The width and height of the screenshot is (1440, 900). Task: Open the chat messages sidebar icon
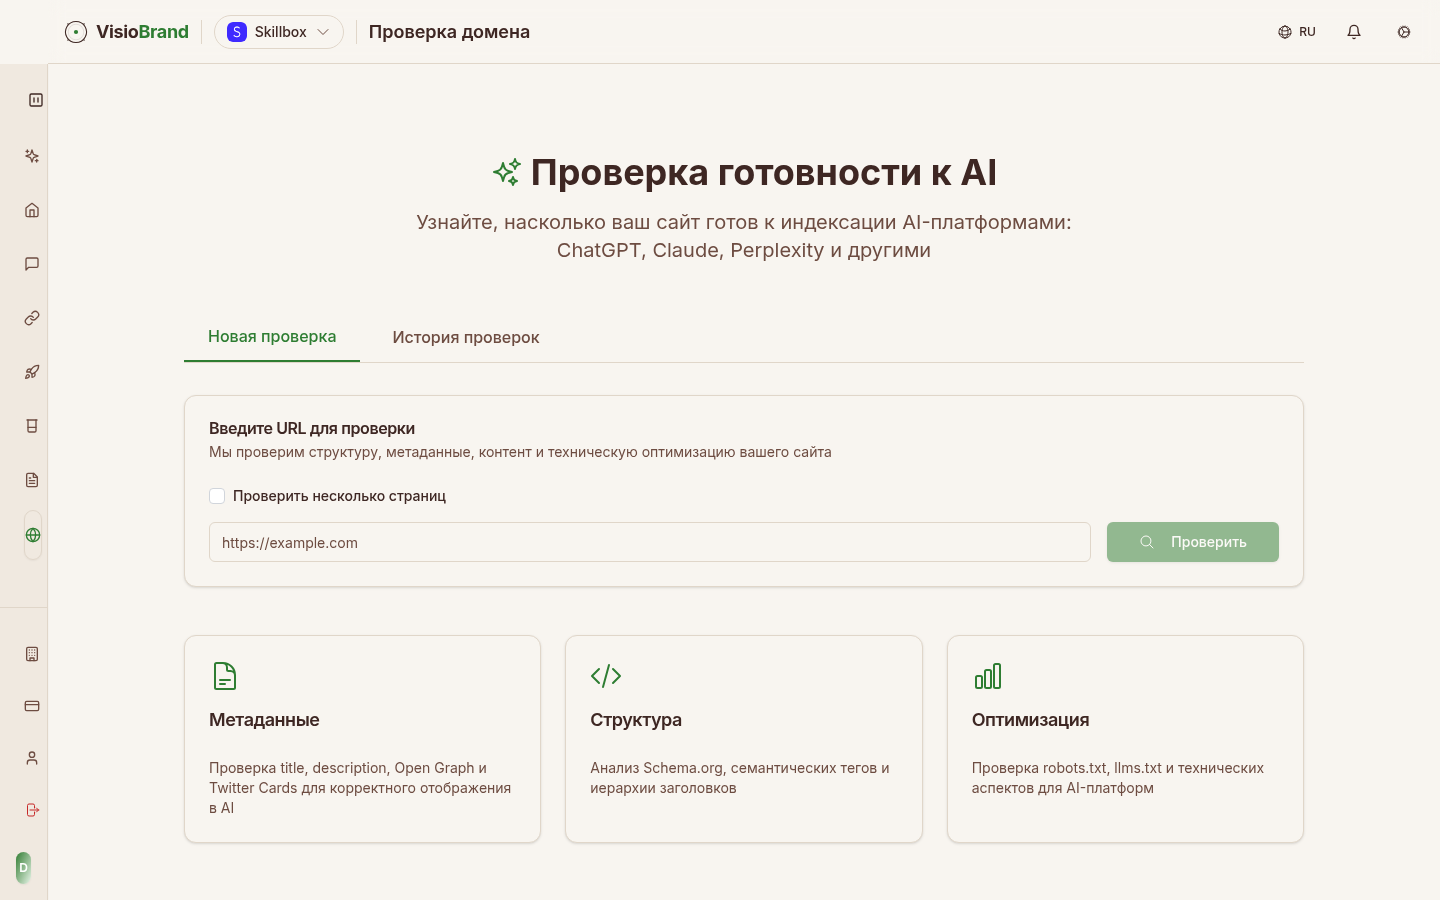(x=31, y=264)
